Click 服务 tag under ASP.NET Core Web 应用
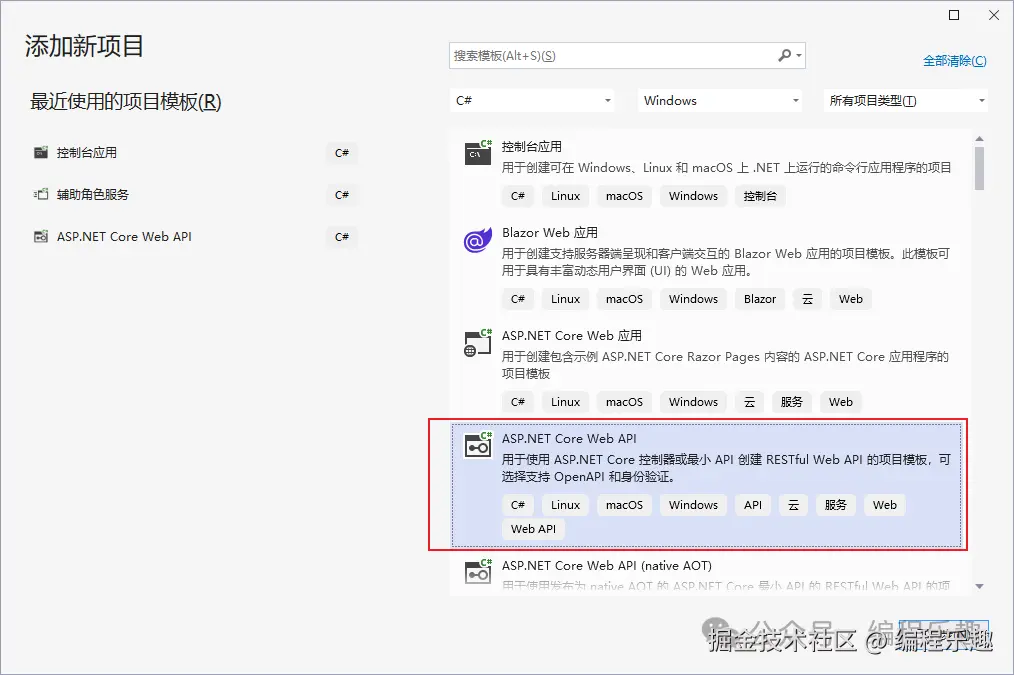 [792, 402]
